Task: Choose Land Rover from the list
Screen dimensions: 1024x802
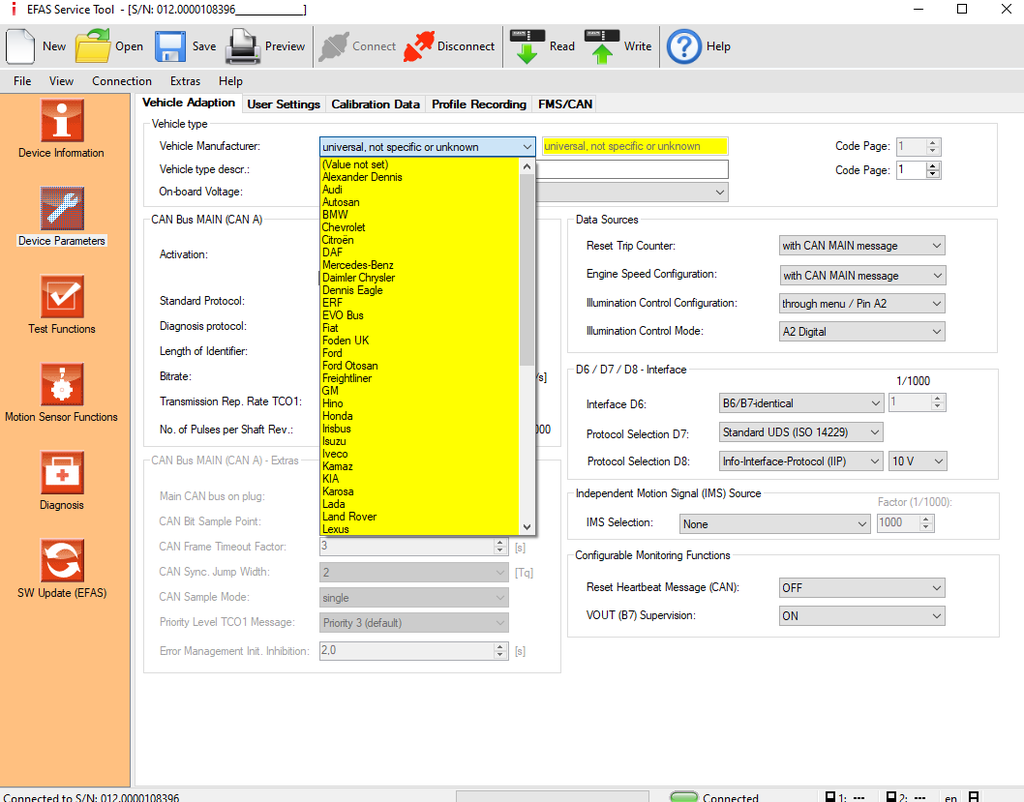Action: [x=419, y=517]
